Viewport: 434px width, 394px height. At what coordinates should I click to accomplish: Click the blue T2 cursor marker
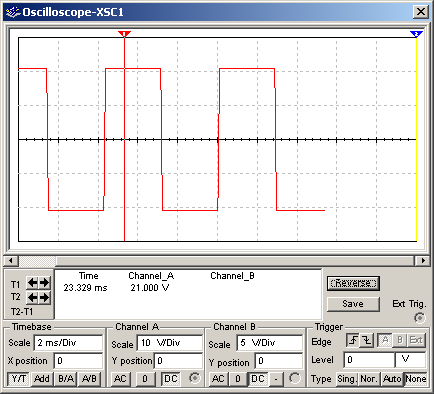pyautogui.click(x=416, y=34)
